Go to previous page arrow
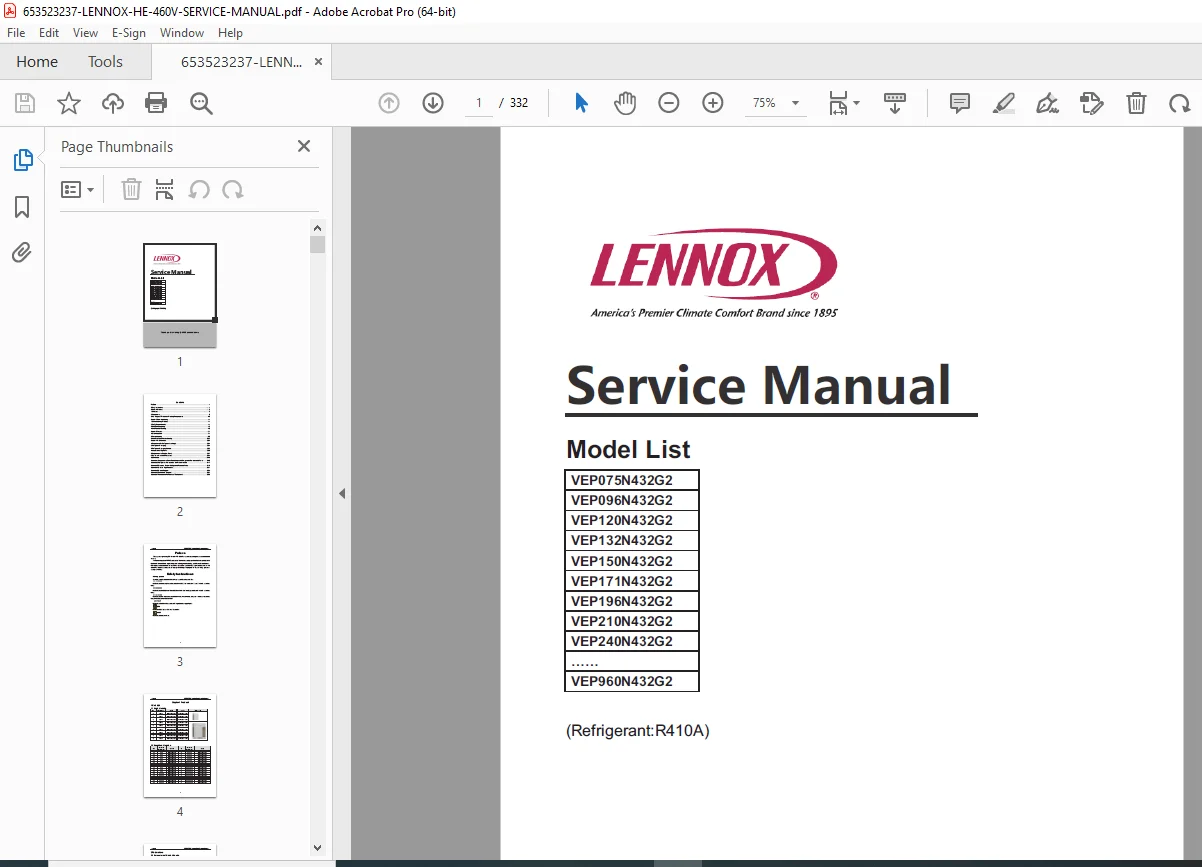 389,103
